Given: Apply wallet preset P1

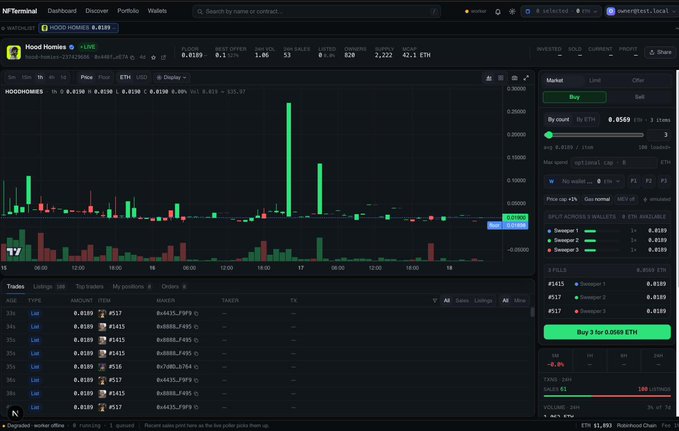Looking at the screenshot, I should pos(633,181).
